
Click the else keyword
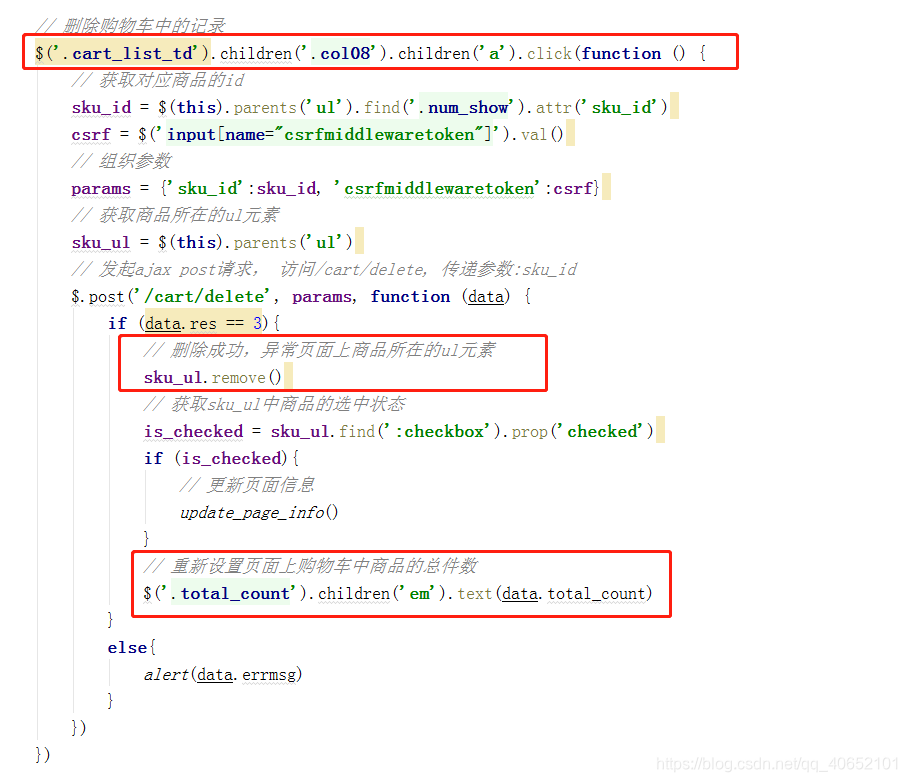(x=127, y=647)
